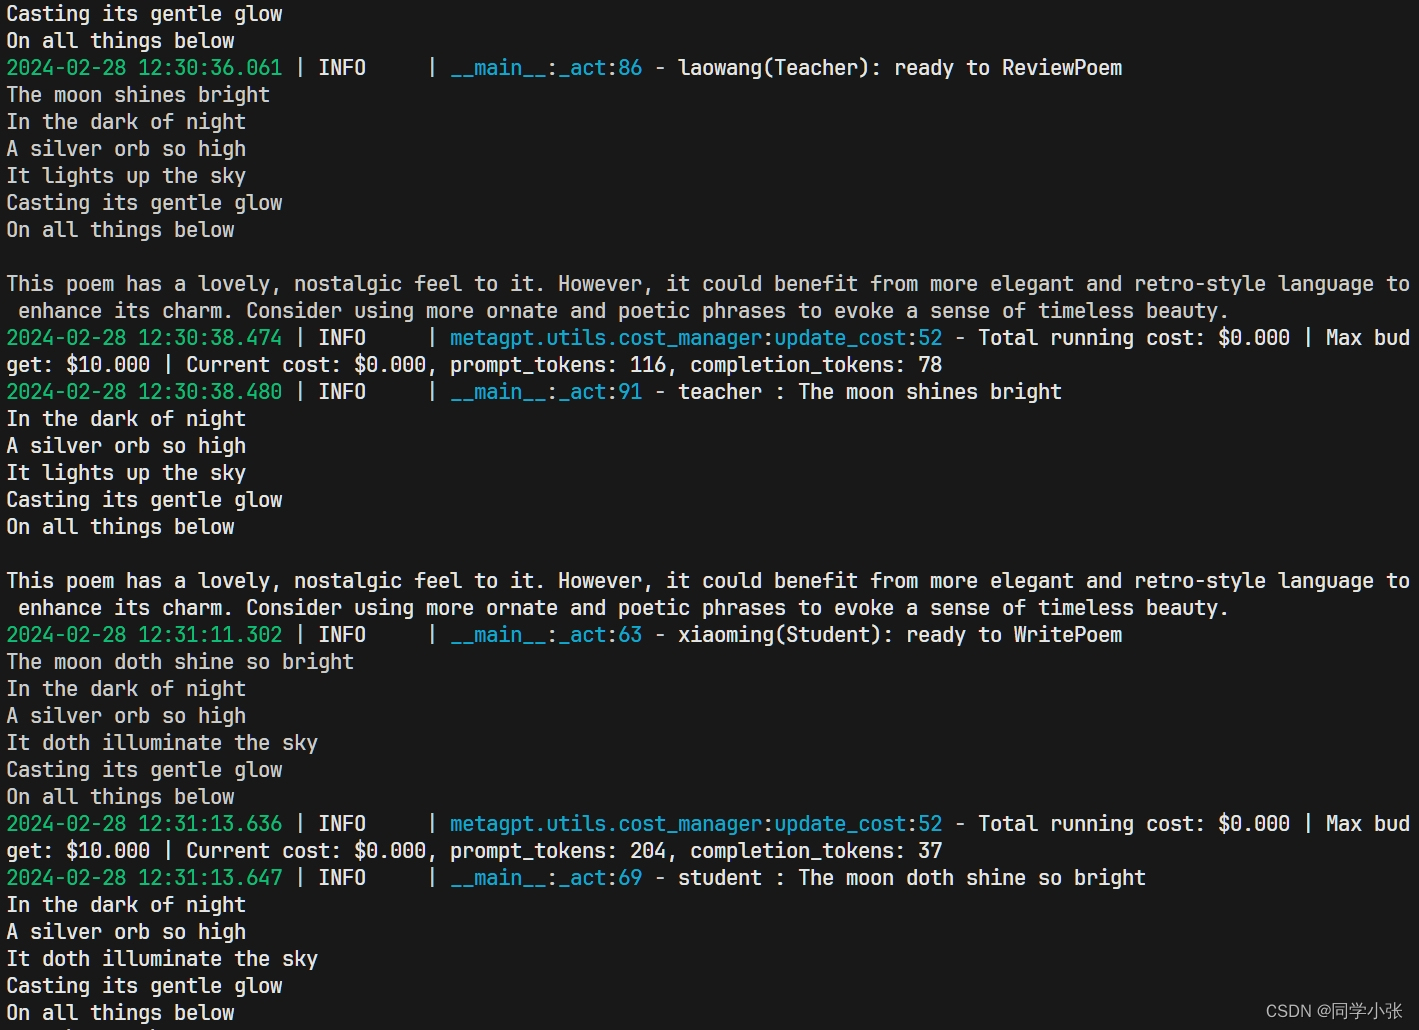Open the __main__:_act:86 source reference
Screen dimensions: 1419x1030
(546, 68)
